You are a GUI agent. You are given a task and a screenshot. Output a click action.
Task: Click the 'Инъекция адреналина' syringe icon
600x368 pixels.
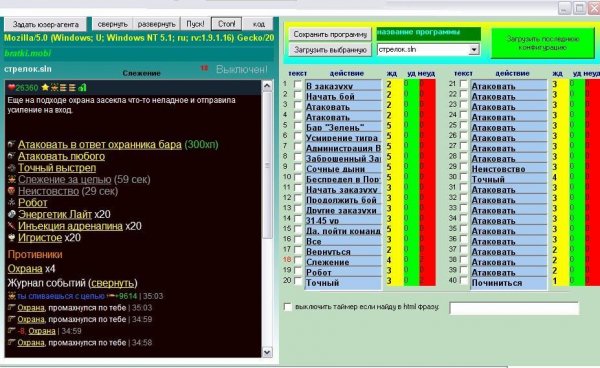click(11, 226)
